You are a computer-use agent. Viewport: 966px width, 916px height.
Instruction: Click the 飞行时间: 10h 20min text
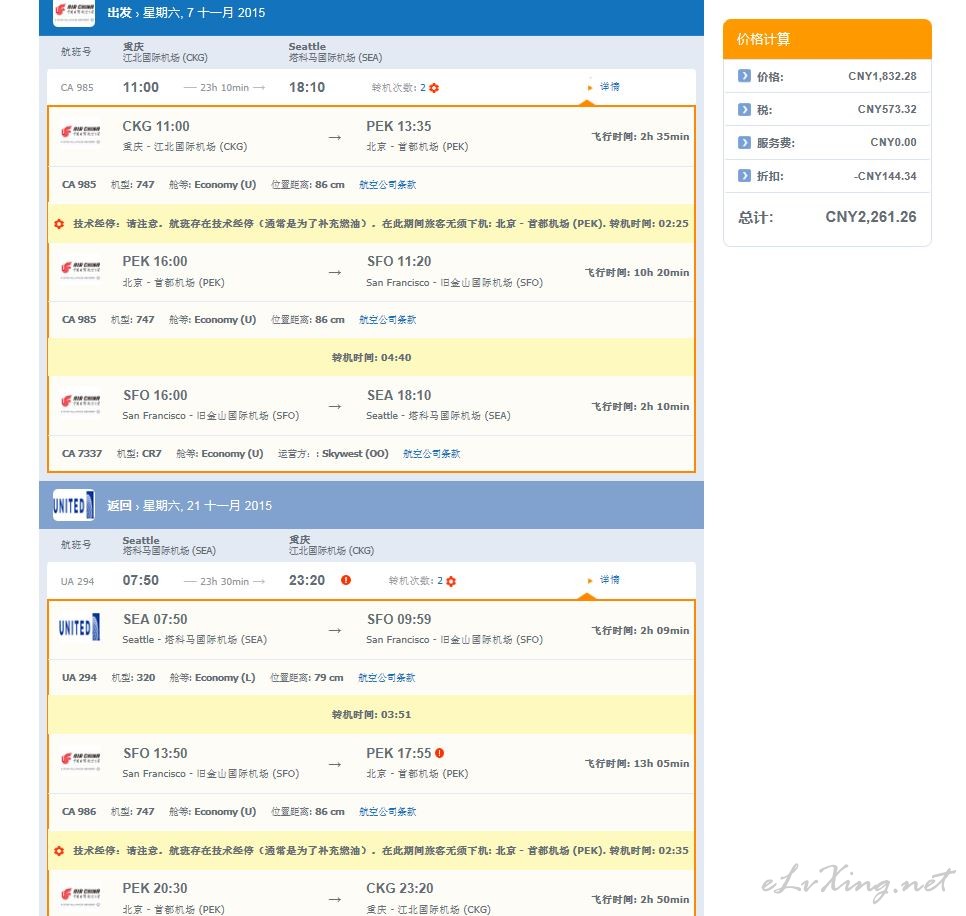coord(637,272)
